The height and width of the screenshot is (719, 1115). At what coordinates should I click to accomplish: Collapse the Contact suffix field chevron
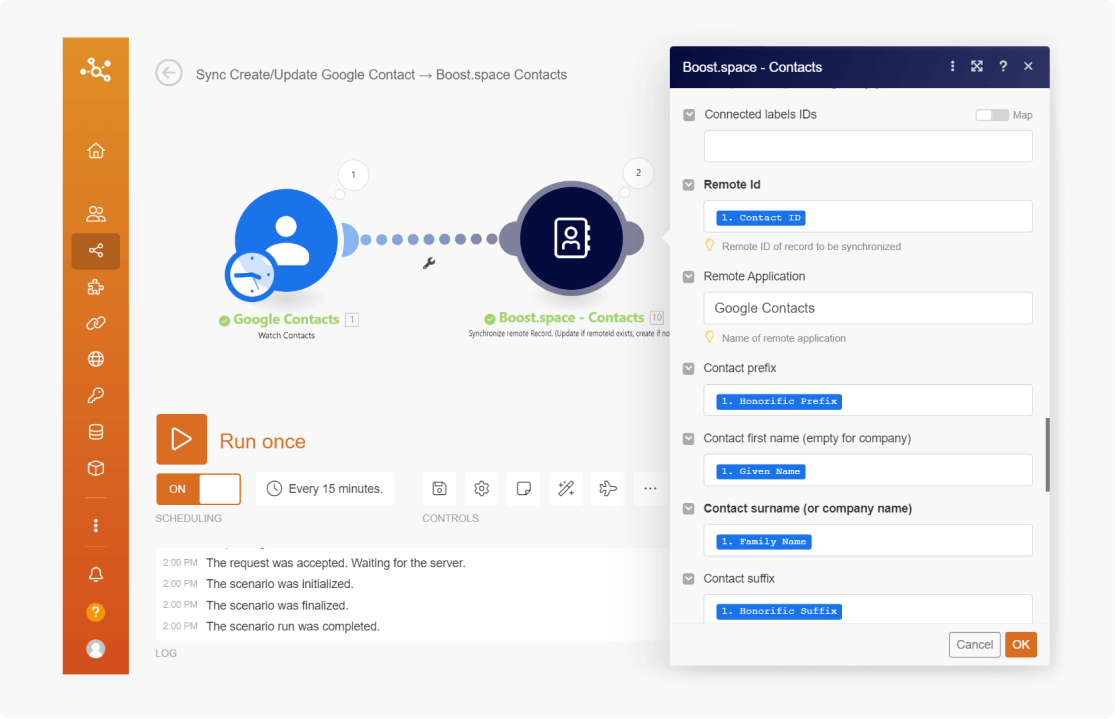pos(689,579)
